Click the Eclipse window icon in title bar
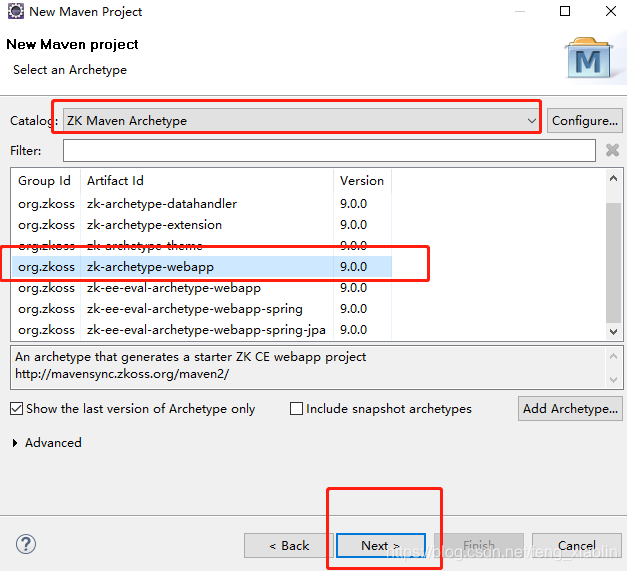The height and width of the screenshot is (571, 627). coord(16,11)
